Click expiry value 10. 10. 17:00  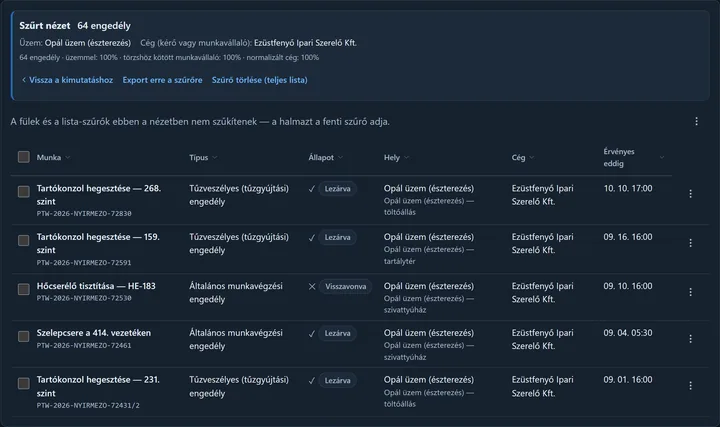[x=628, y=188]
